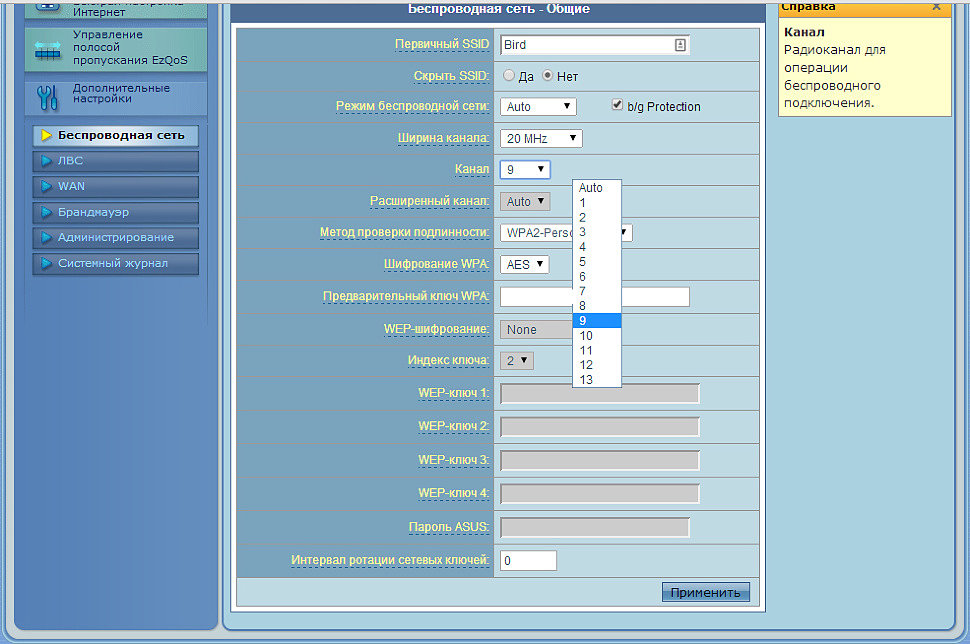Pick channel 6 in dropdown list
Image resolution: width=970 pixels, height=644 pixels.
[x=582, y=276]
